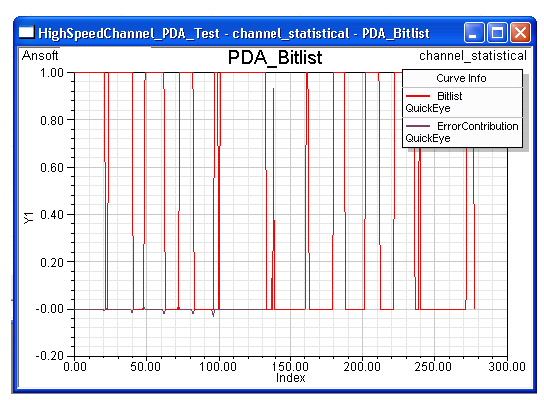
Task: Click the -0.20 tick on the y-axis
Action: tap(50, 356)
